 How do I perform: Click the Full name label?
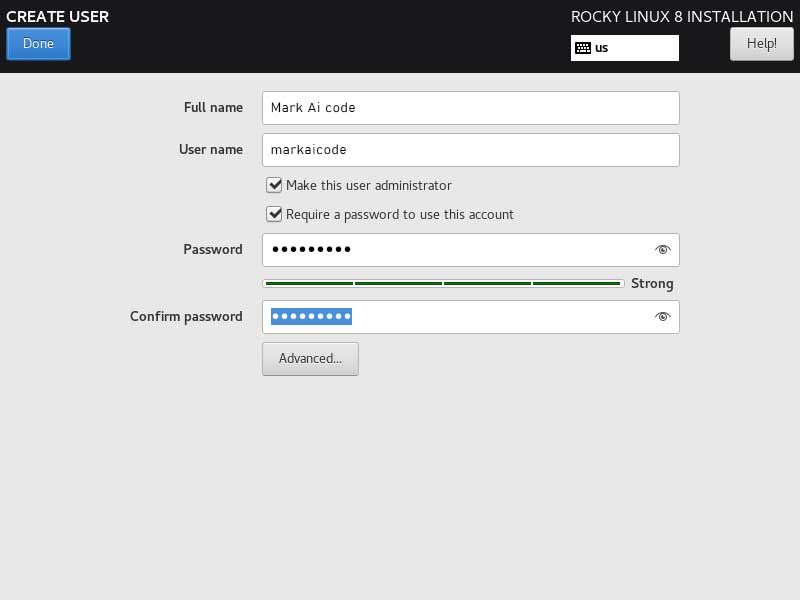pyautogui.click(x=213, y=108)
